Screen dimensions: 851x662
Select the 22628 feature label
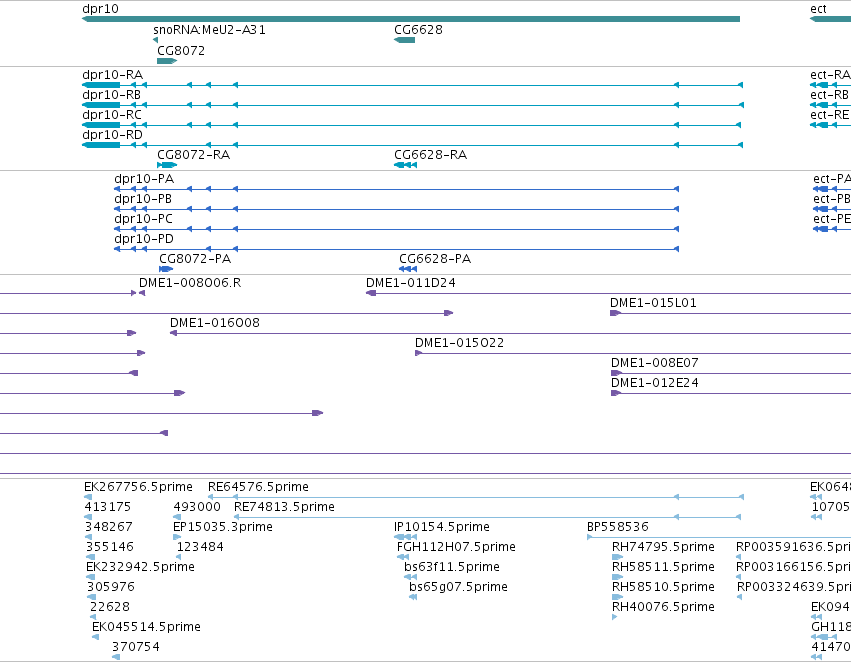pos(110,607)
